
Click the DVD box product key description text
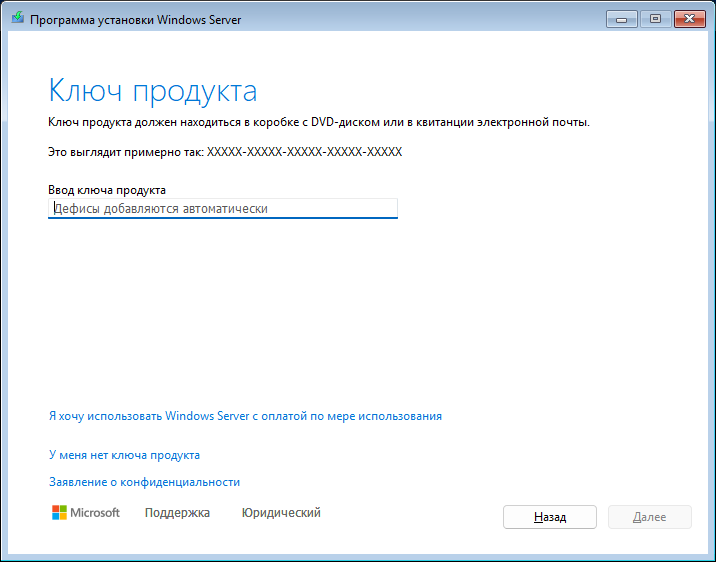point(319,122)
